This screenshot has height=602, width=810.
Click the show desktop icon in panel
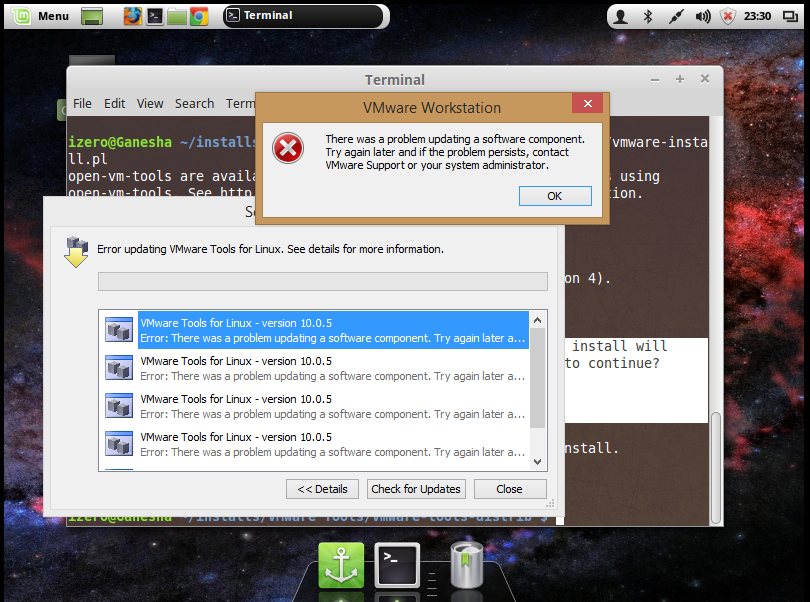pos(92,16)
